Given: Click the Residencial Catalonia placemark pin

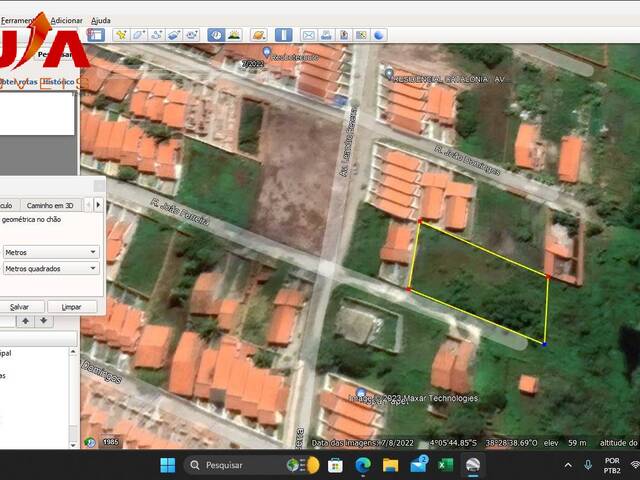Looking at the screenshot, I should pos(389,74).
